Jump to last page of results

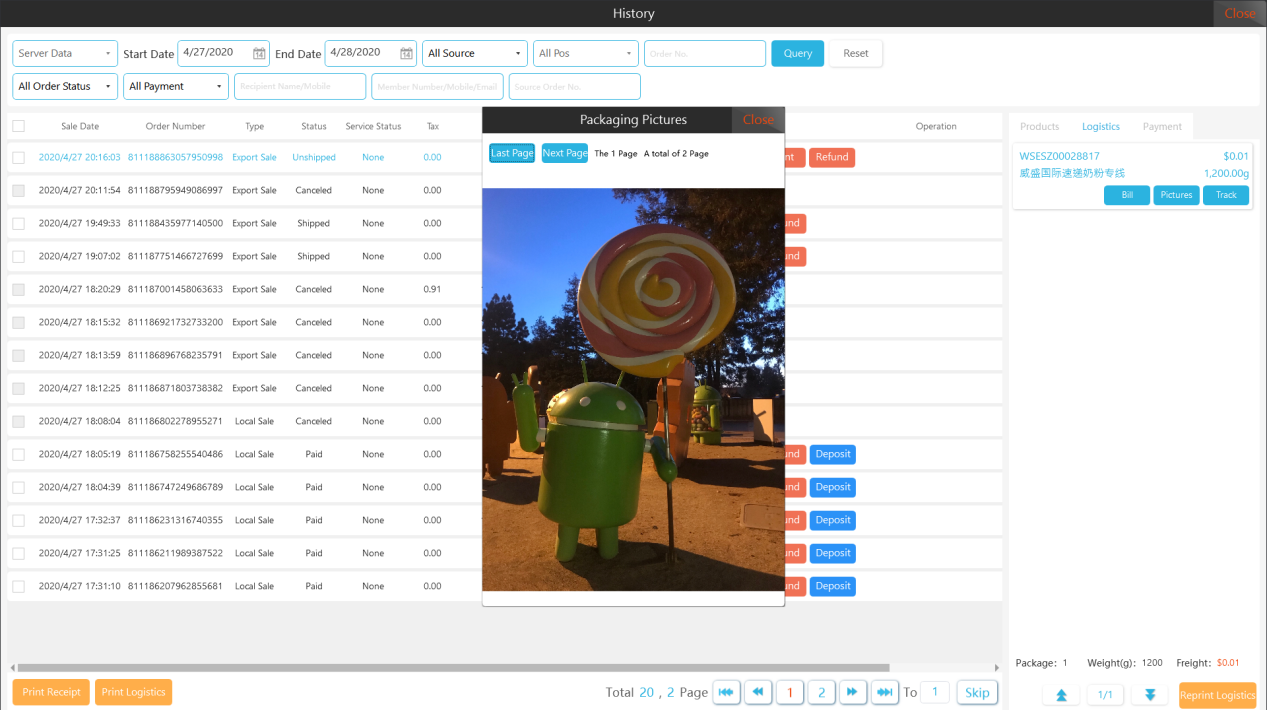pyautogui.click(x=884, y=692)
